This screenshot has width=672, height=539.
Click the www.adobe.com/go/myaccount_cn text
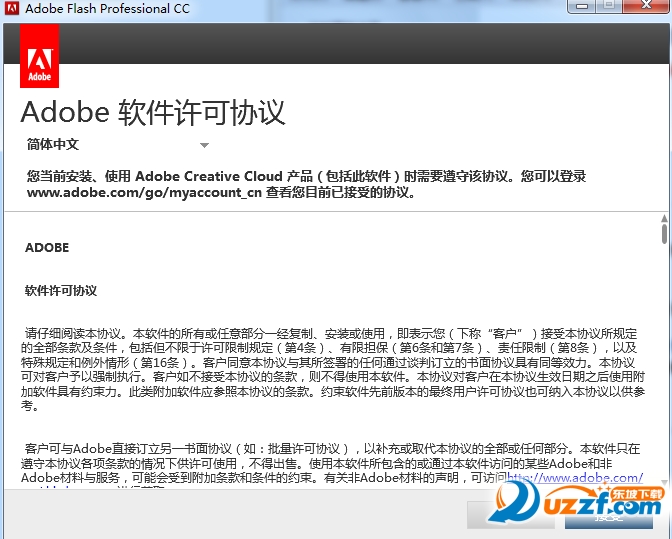tap(144, 192)
